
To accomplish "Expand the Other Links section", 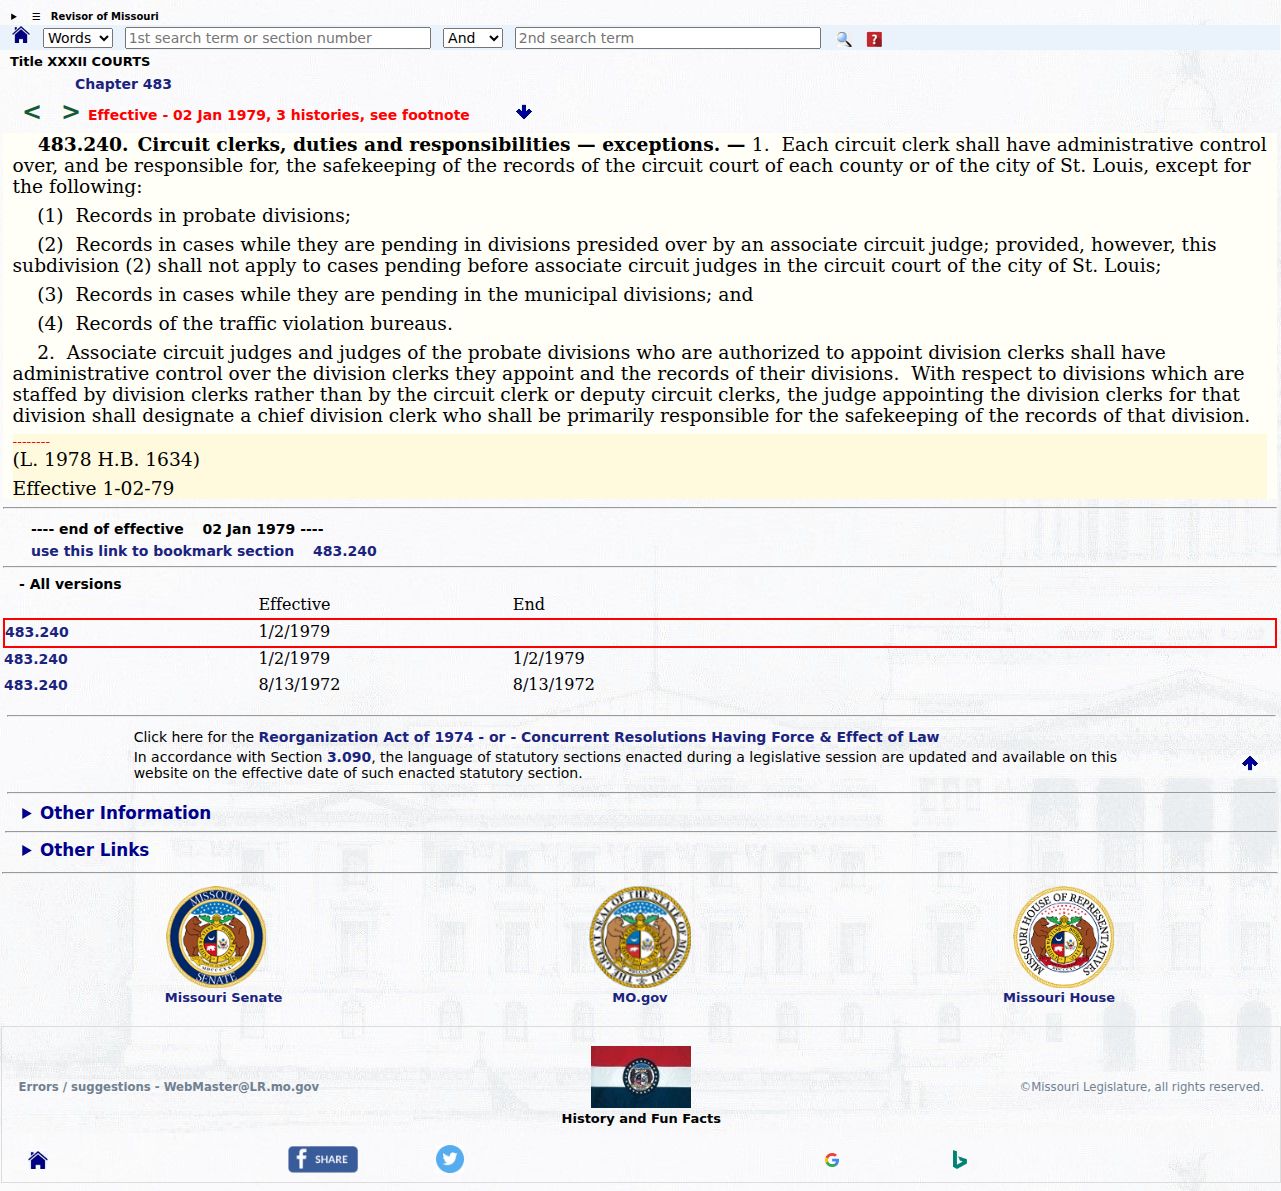I will coord(85,850).
